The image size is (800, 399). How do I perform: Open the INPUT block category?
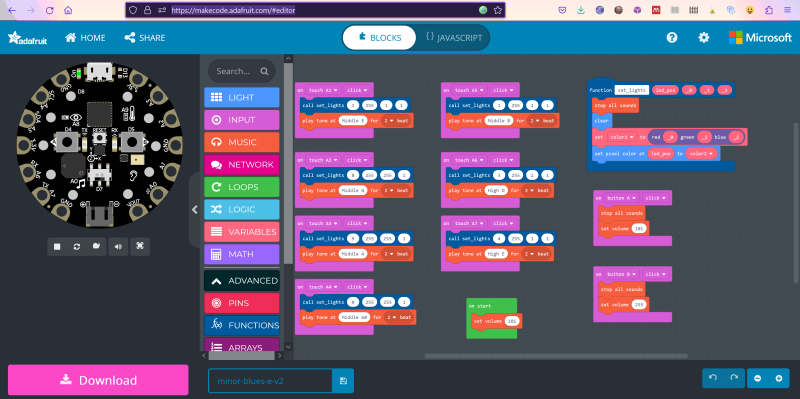[x=242, y=120]
